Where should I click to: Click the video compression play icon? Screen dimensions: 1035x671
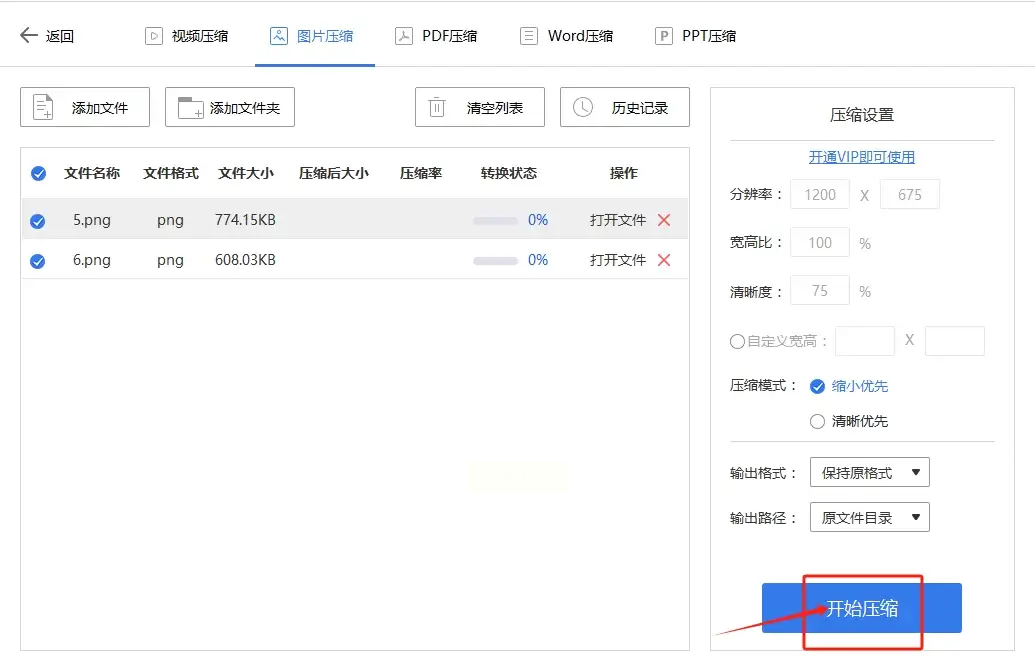(x=153, y=36)
